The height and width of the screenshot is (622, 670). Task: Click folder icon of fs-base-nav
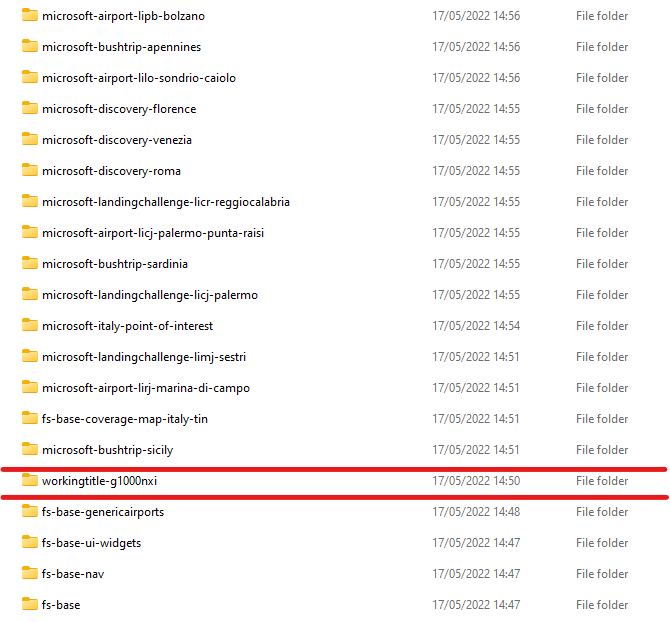(29, 573)
